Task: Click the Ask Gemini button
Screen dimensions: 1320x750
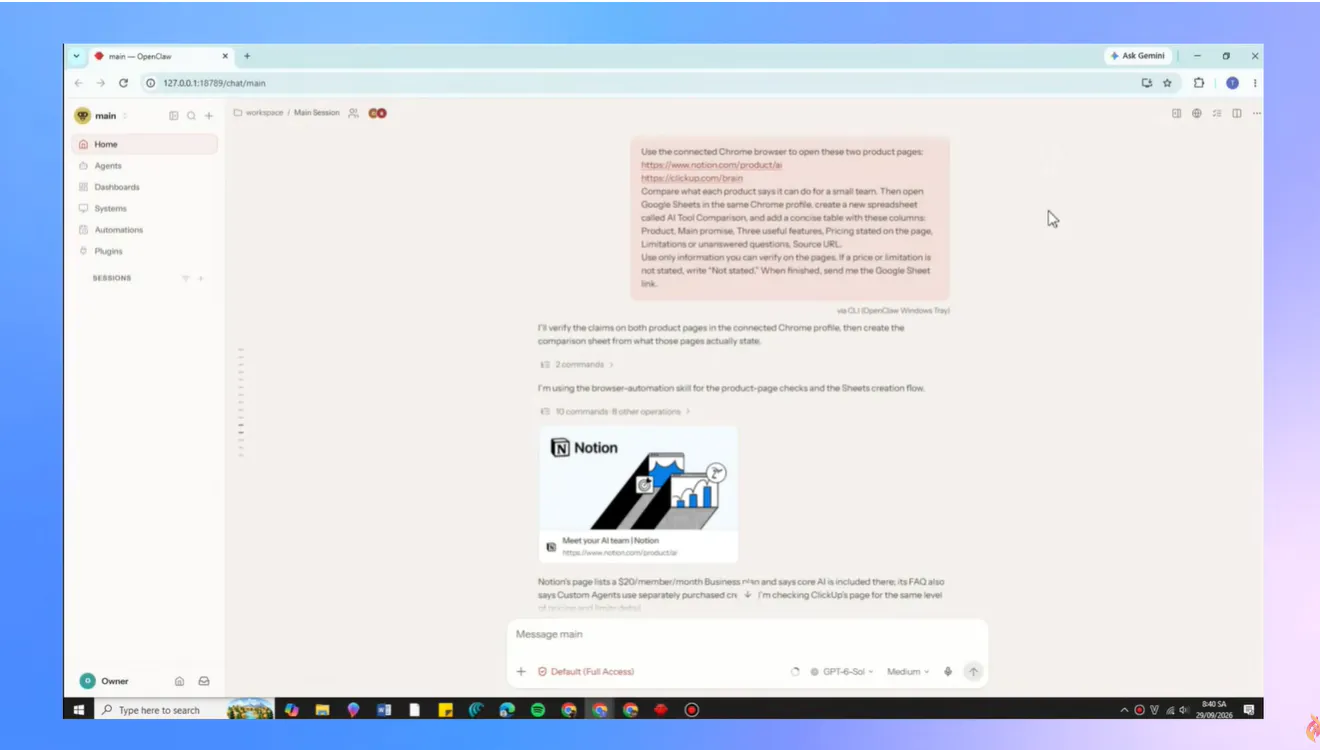Action: 1138,56
